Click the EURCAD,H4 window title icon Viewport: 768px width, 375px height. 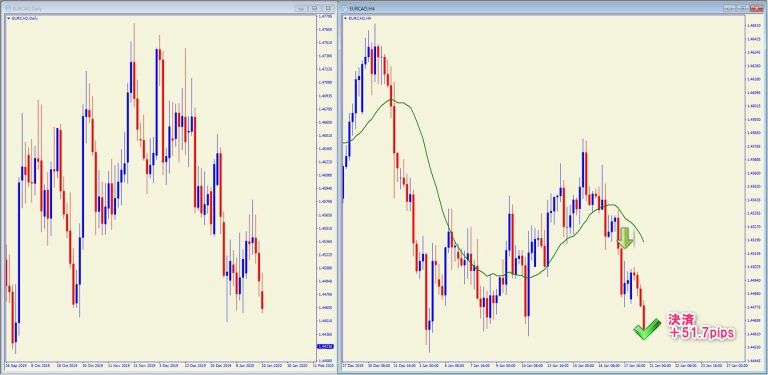(345, 8)
